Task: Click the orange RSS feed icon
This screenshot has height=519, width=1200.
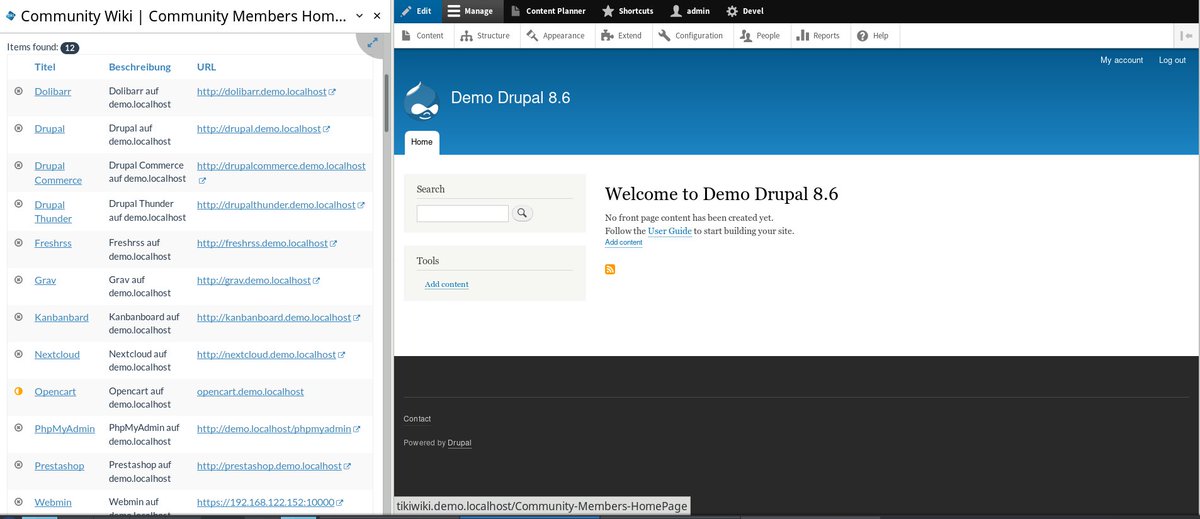Action: 610,269
